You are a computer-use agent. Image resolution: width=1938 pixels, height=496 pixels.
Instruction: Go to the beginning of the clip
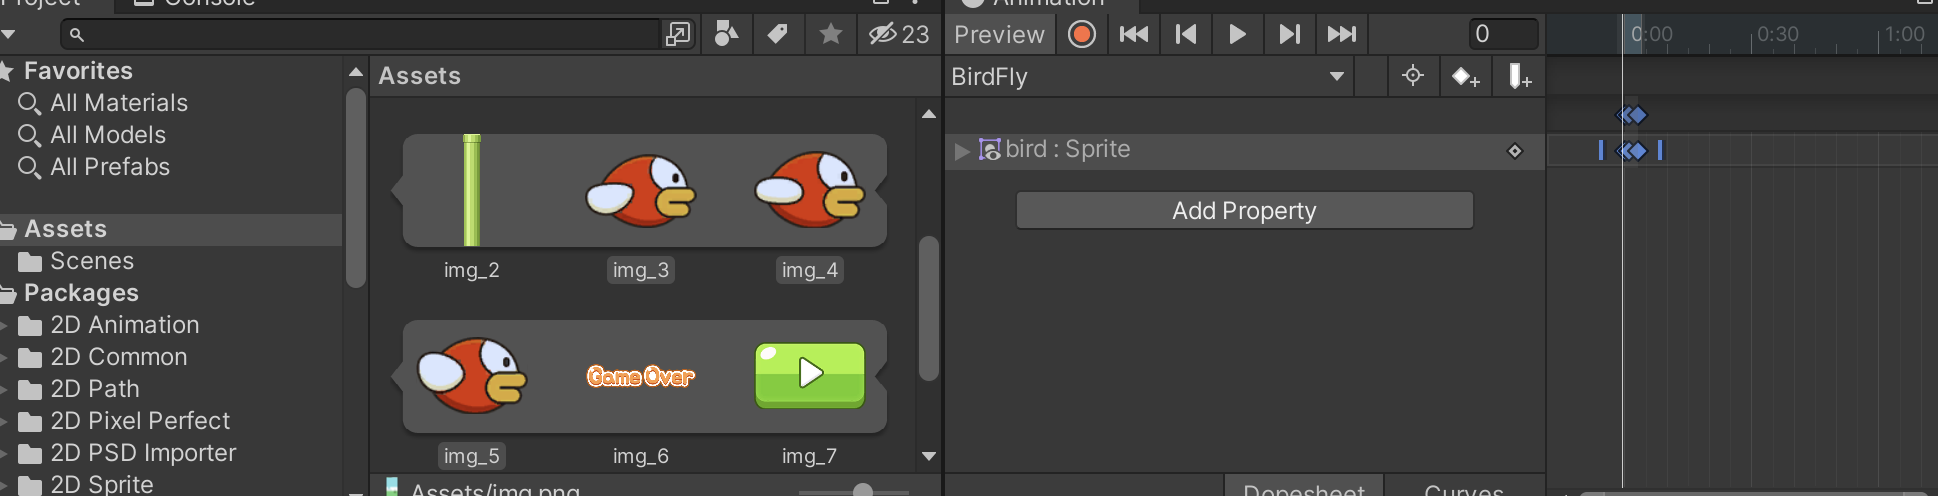tap(1133, 34)
